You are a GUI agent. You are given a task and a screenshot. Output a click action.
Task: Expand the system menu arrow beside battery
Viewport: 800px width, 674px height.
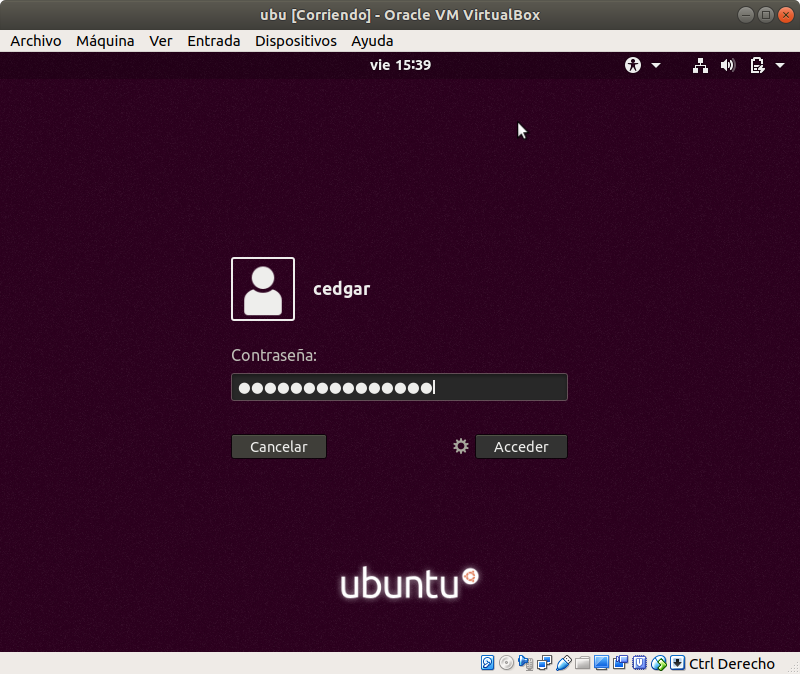click(780, 66)
